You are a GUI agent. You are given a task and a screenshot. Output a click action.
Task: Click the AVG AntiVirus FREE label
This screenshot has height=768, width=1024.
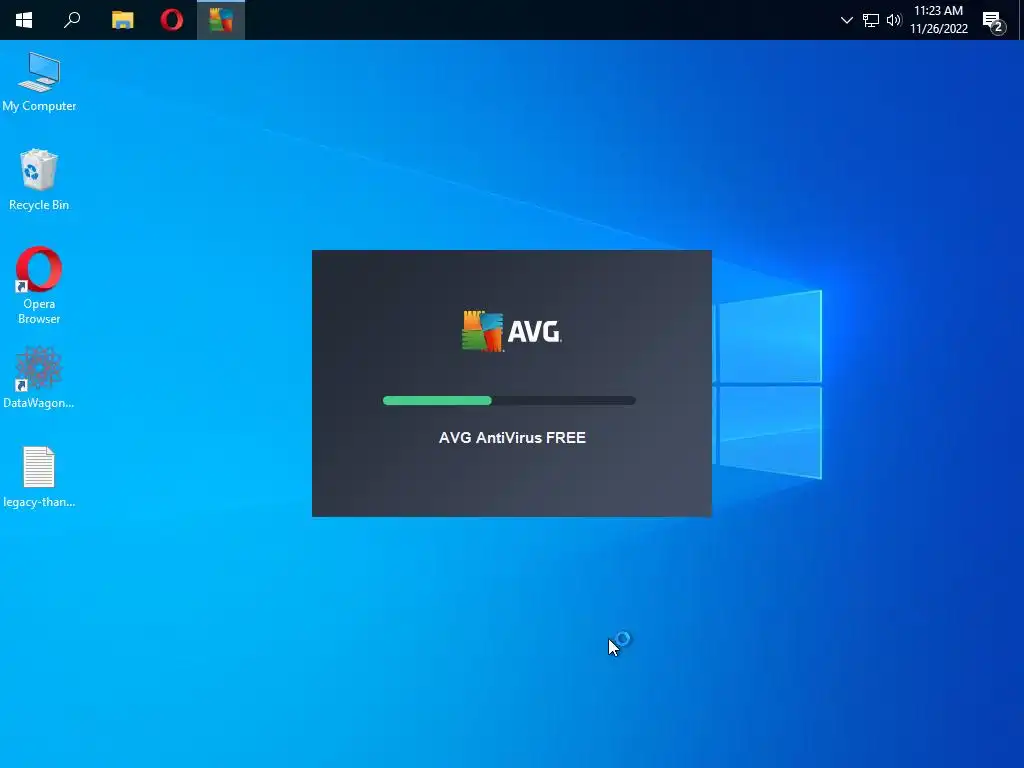point(512,438)
